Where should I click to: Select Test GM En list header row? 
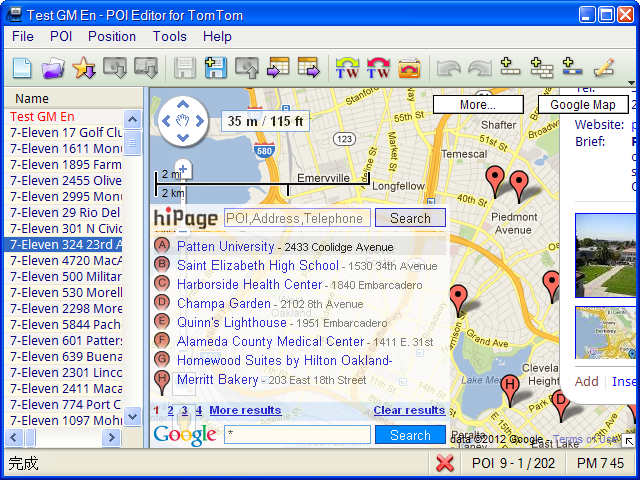point(63,117)
